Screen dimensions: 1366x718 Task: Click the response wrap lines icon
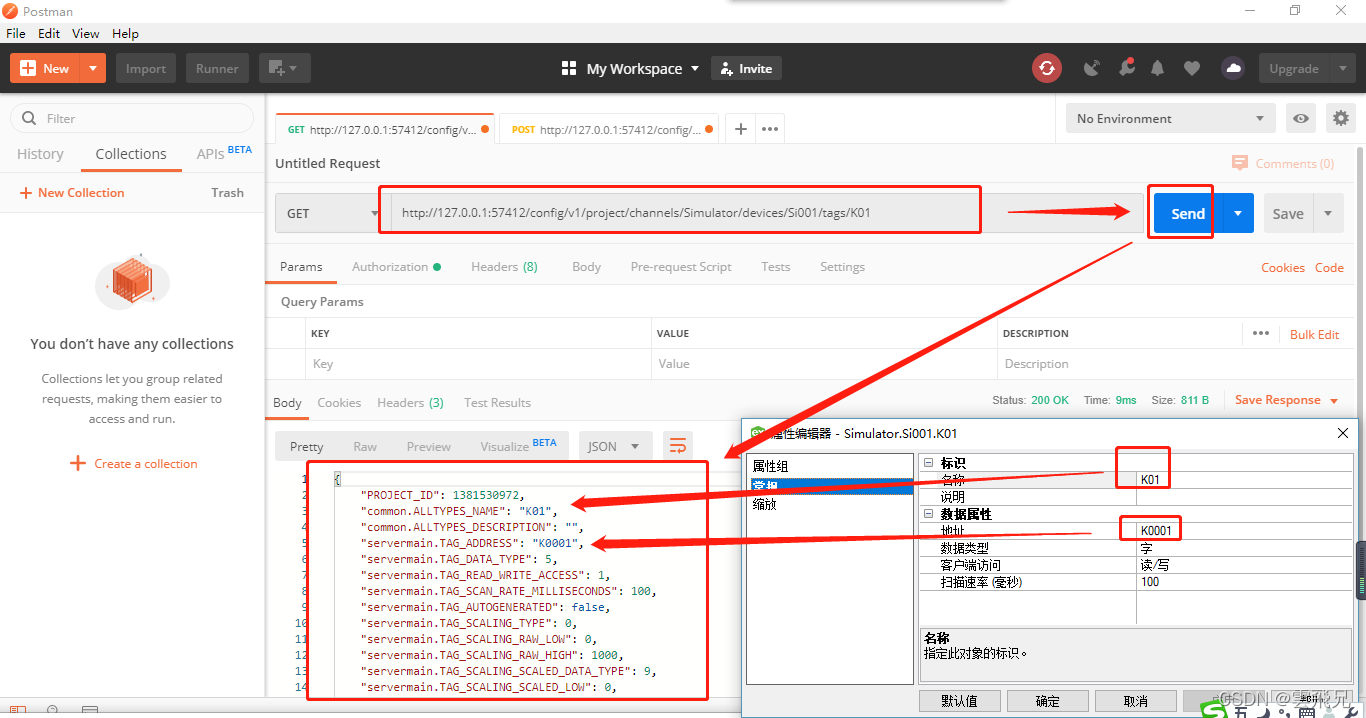(x=678, y=446)
